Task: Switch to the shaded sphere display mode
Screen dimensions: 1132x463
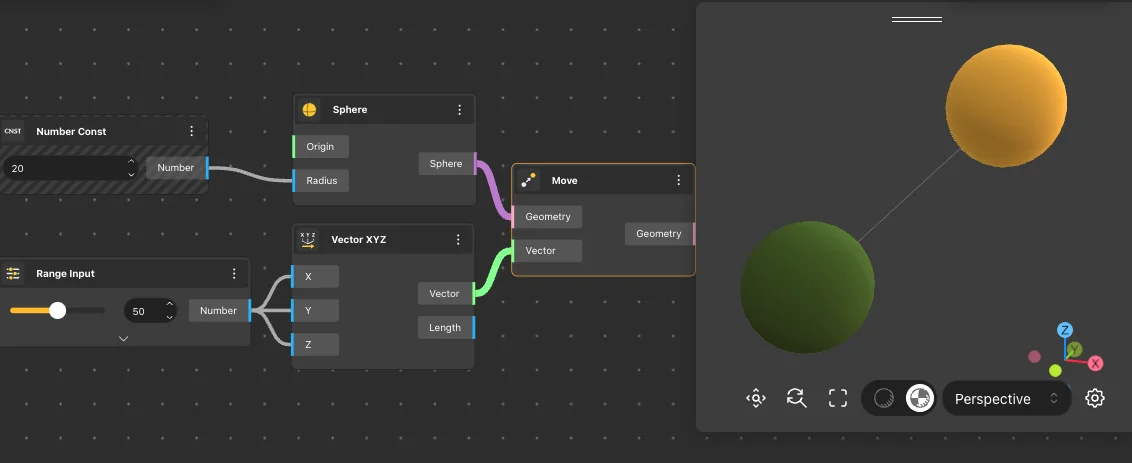Action: pyautogui.click(x=884, y=399)
